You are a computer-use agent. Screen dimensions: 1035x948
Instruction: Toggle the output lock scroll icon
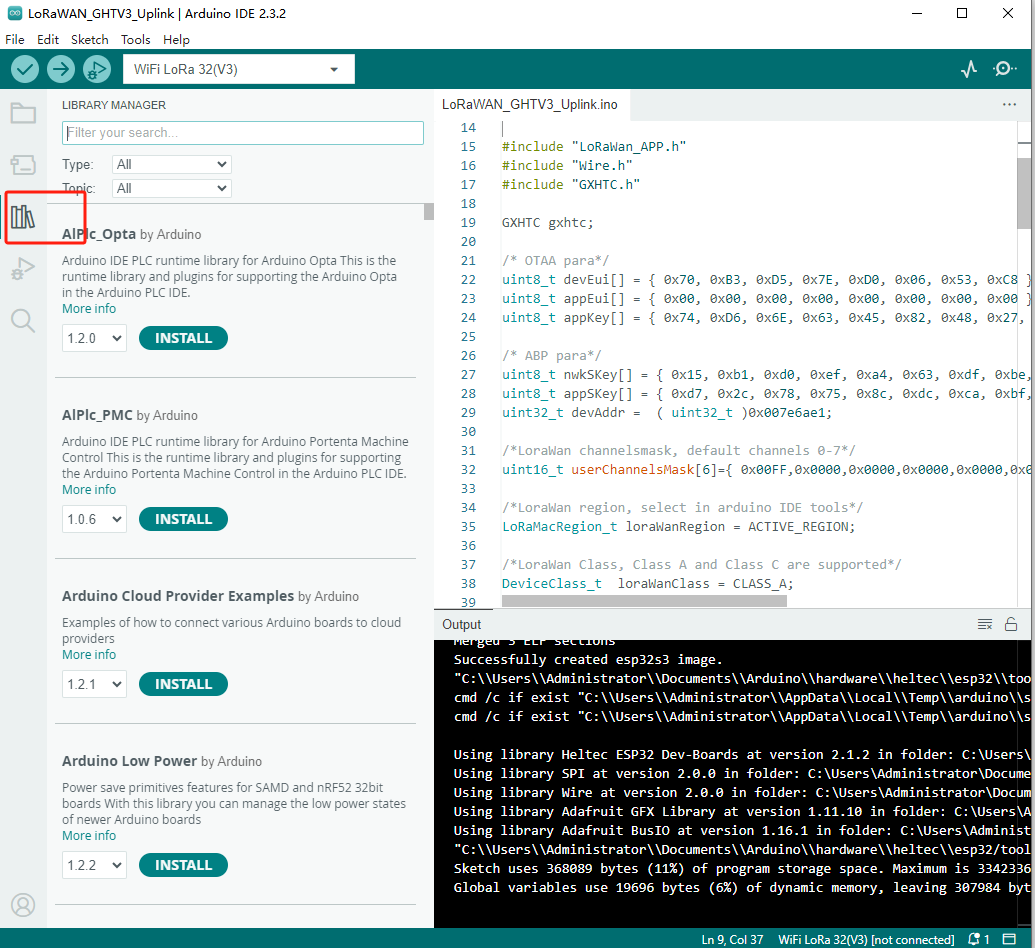(x=1011, y=624)
